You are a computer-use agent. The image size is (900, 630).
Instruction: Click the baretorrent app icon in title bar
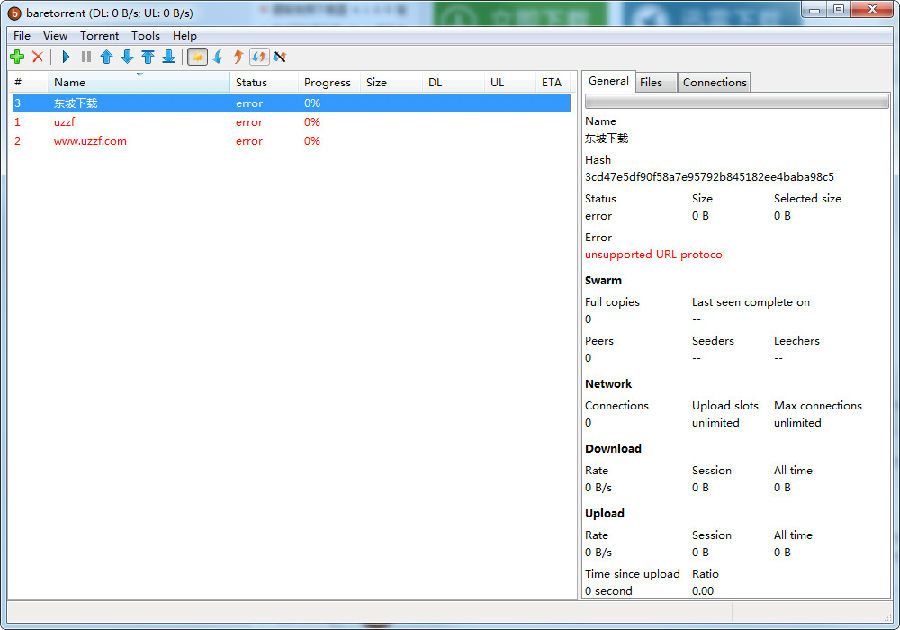coord(14,13)
